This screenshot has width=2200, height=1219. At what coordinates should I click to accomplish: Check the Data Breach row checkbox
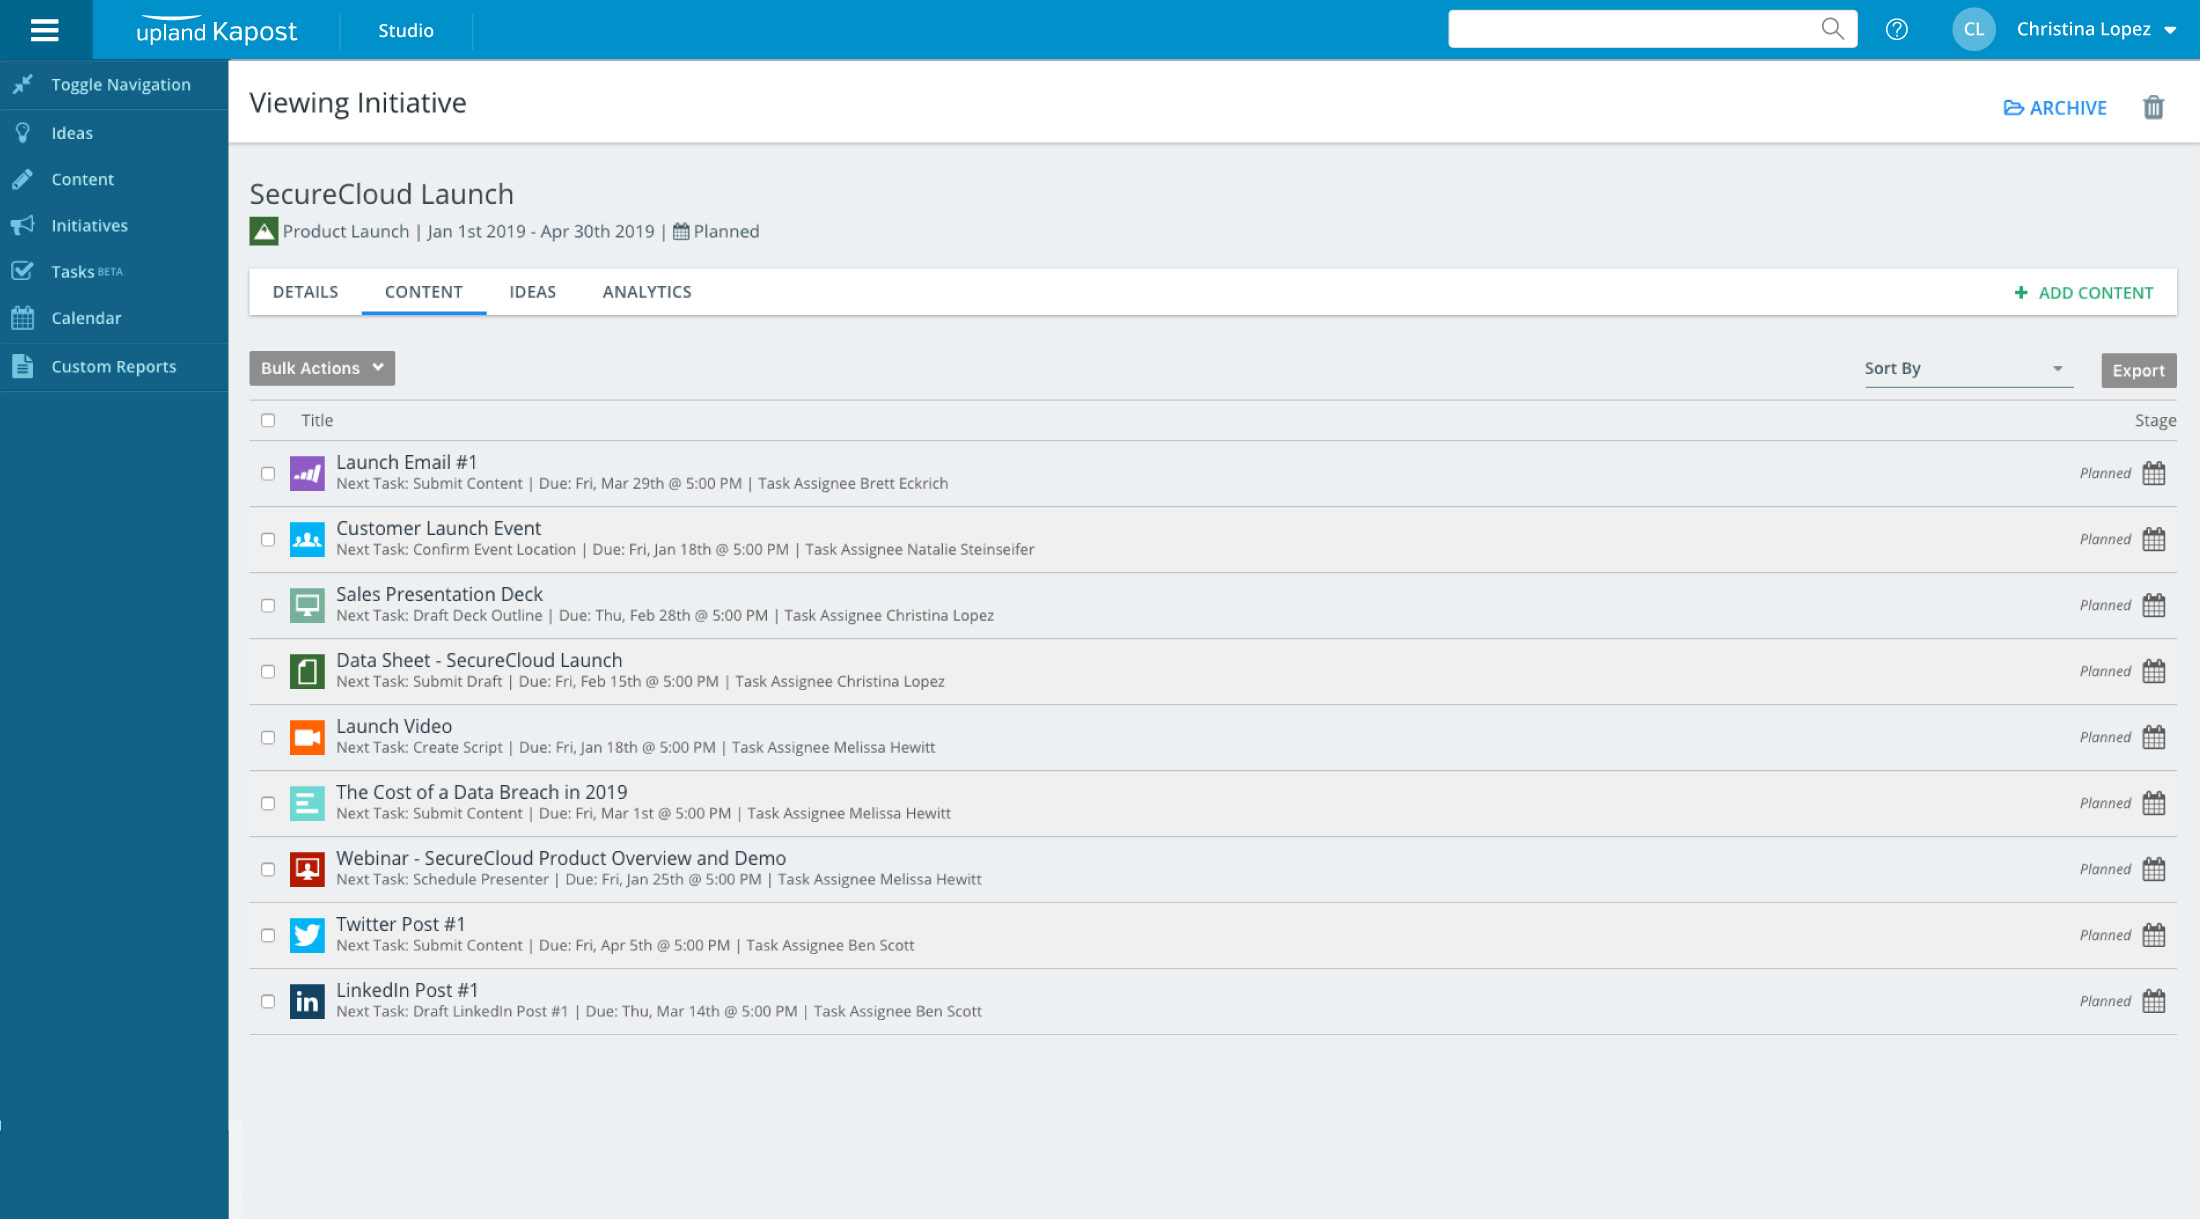pyautogui.click(x=268, y=803)
